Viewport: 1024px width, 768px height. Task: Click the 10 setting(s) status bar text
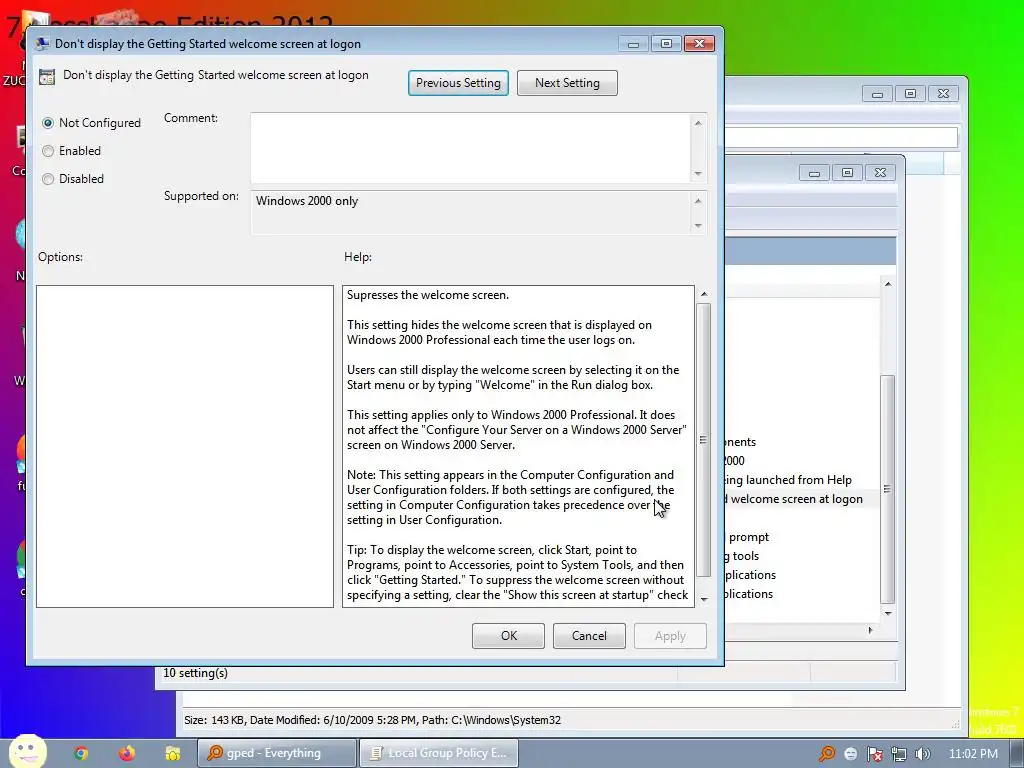tap(195, 673)
